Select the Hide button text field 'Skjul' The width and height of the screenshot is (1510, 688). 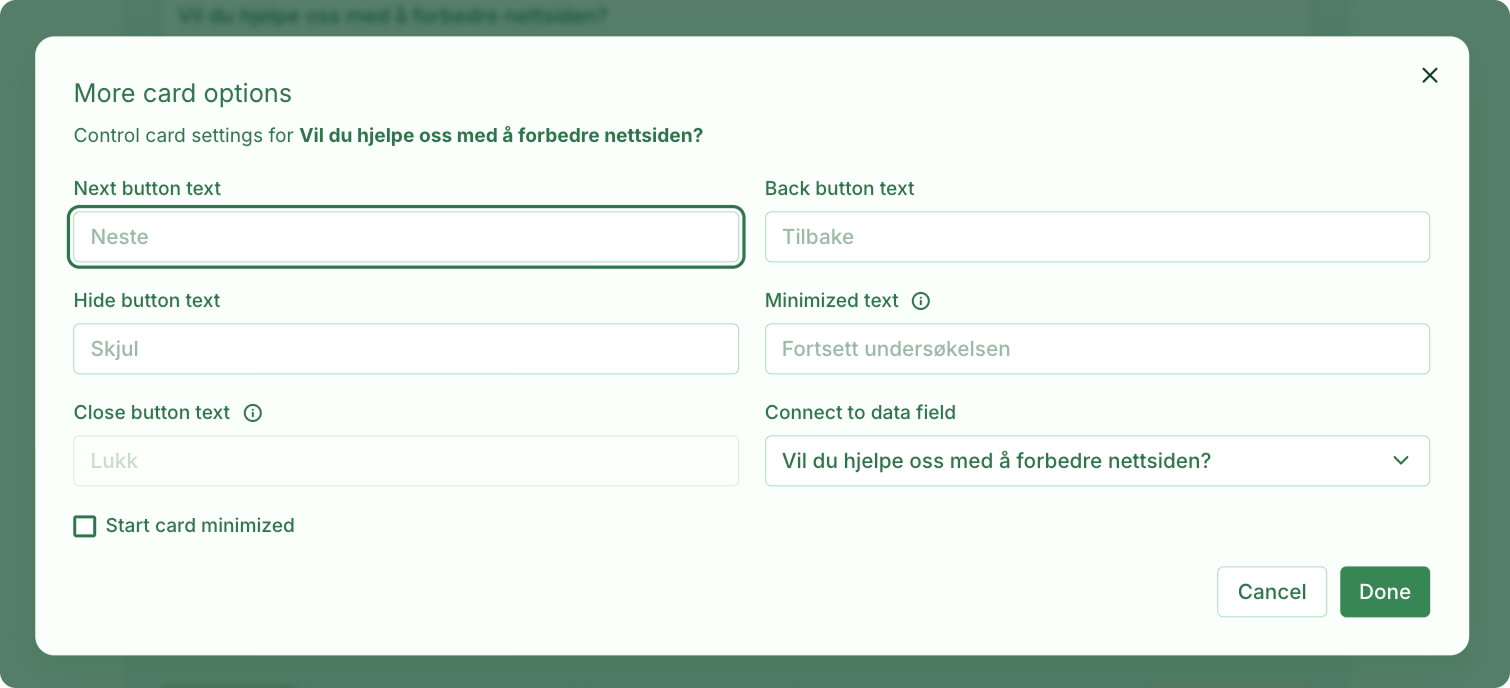pos(406,349)
